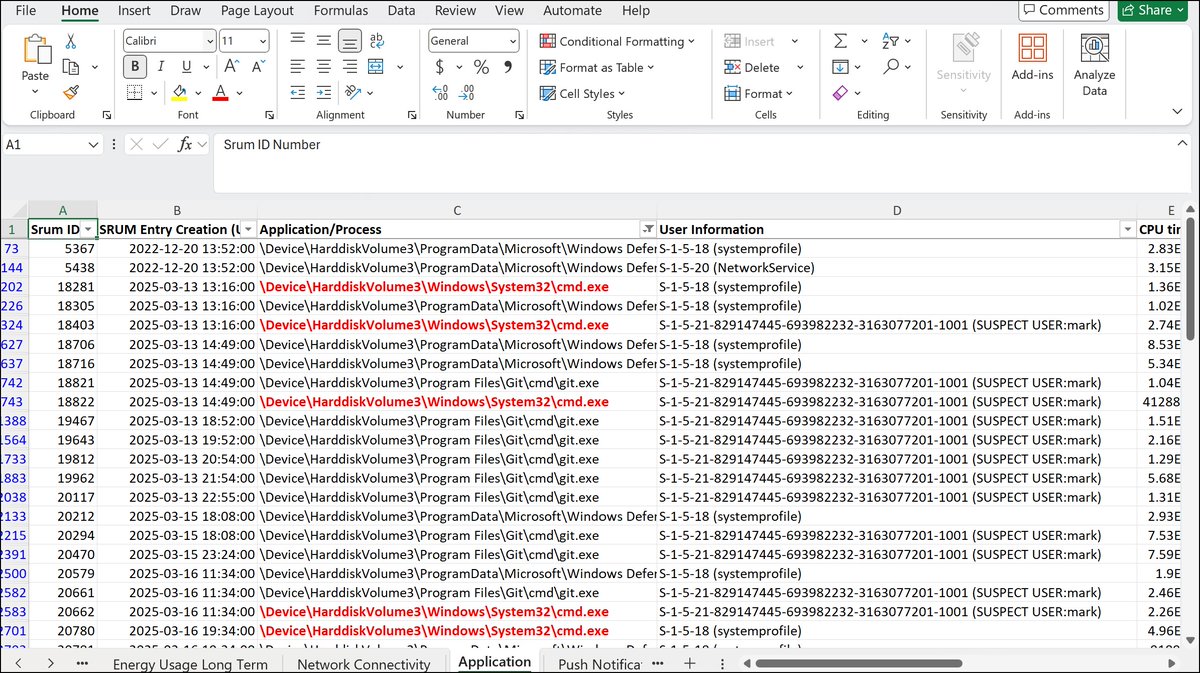Click the Cut scissors icon
Screen dimensions: 1200x673
click(71, 41)
